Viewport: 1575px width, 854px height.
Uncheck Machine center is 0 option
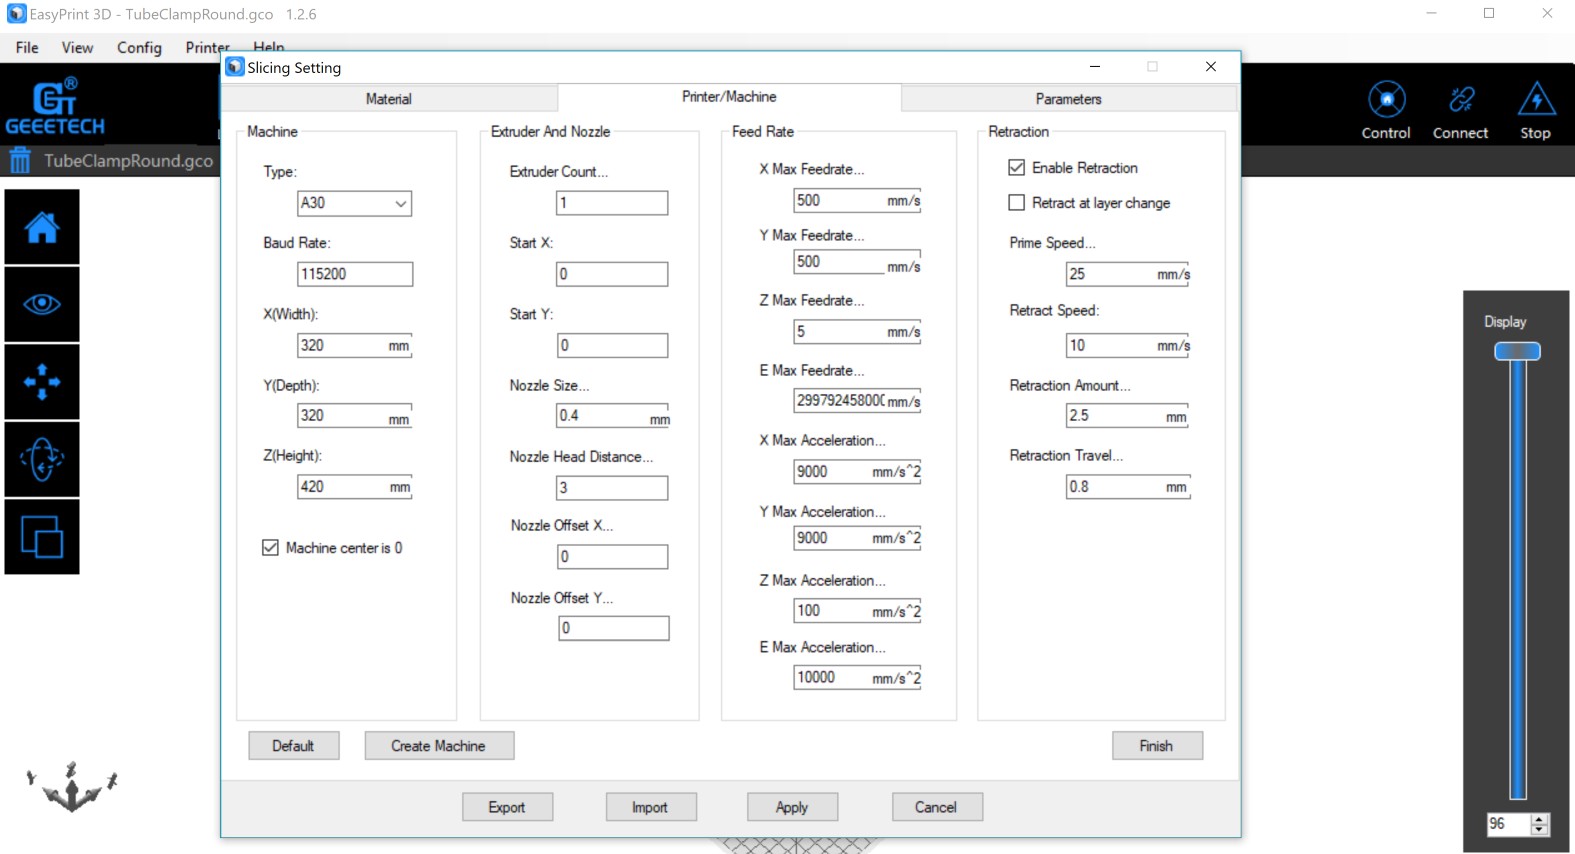270,548
